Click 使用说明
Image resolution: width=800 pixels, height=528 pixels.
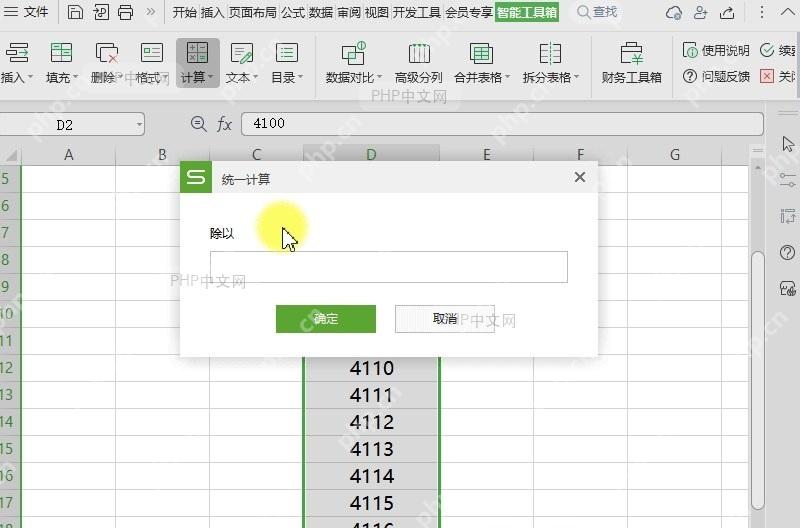(716, 50)
